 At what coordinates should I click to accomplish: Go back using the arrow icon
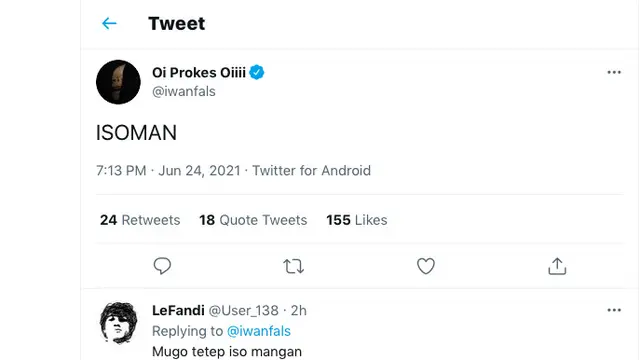pyautogui.click(x=109, y=23)
